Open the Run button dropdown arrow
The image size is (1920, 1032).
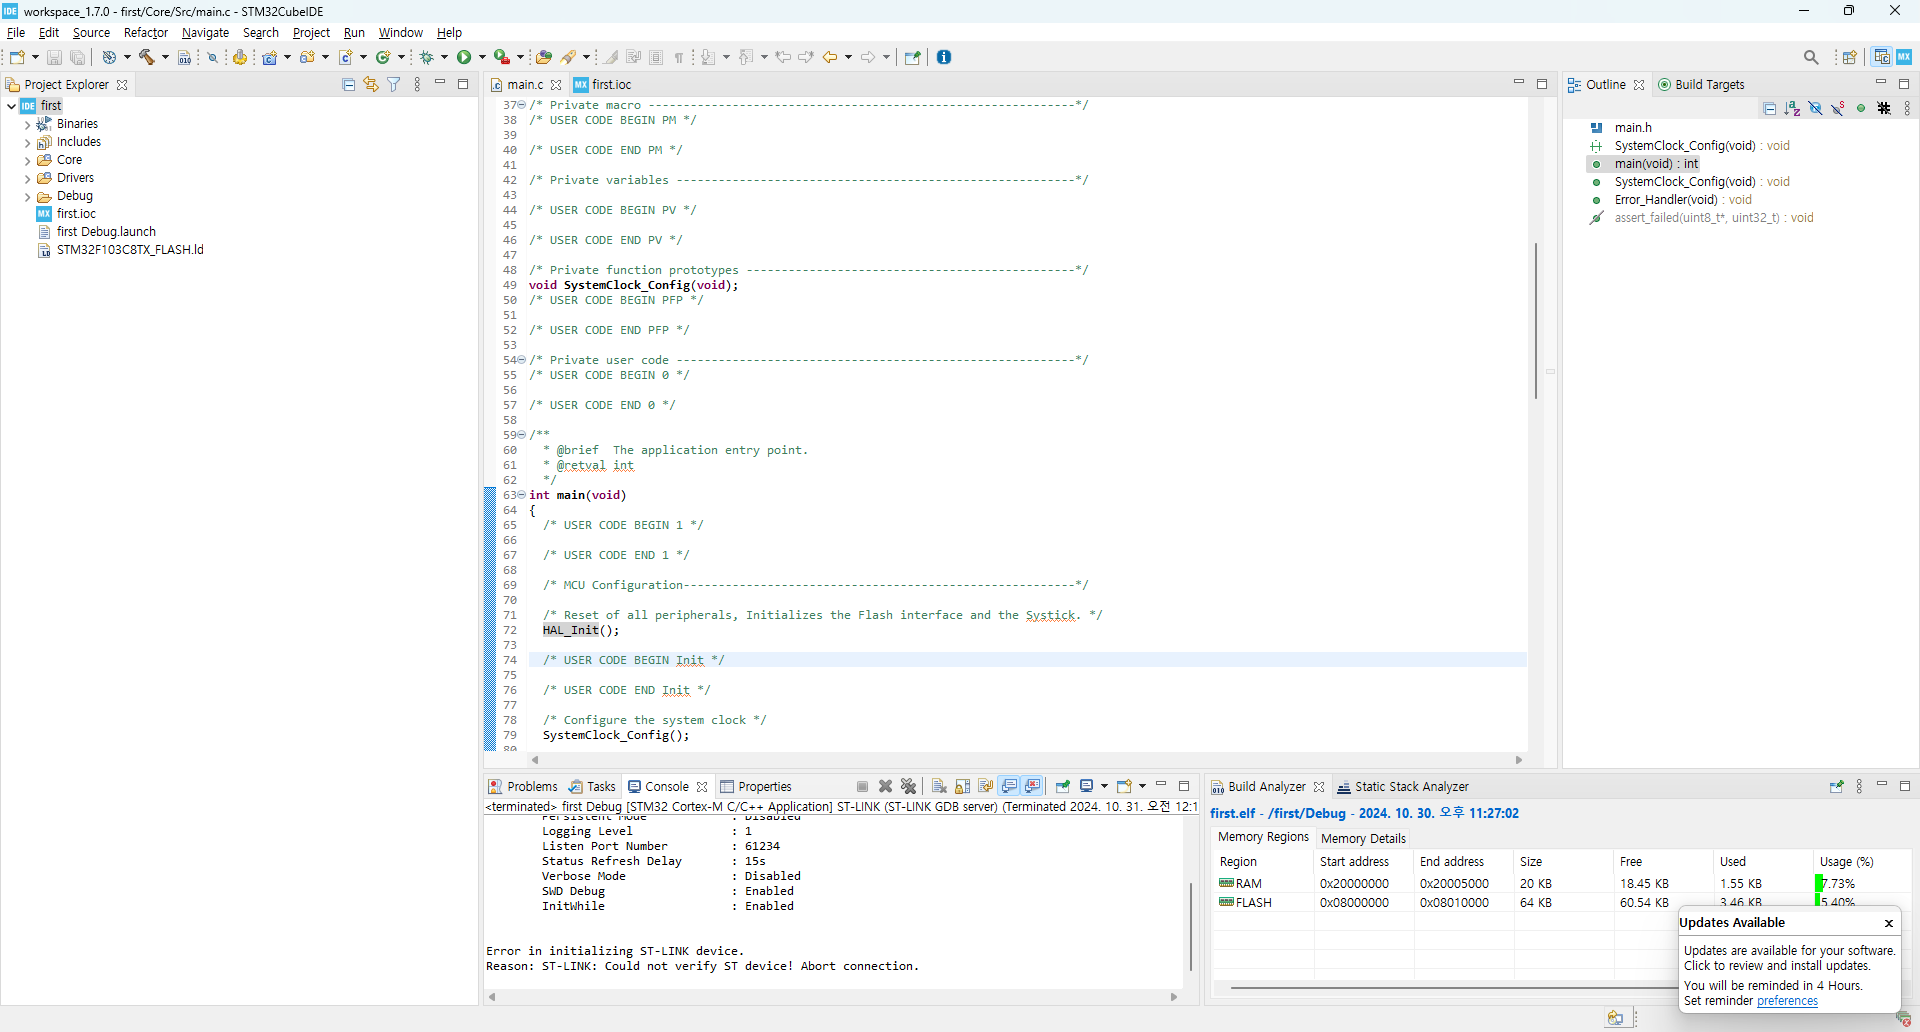(x=482, y=57)
